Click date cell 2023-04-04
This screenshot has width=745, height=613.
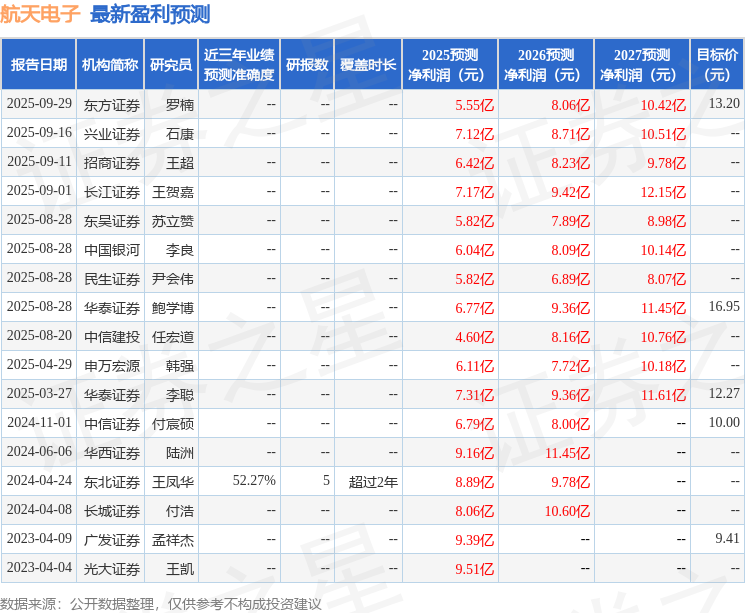point(39,567)
